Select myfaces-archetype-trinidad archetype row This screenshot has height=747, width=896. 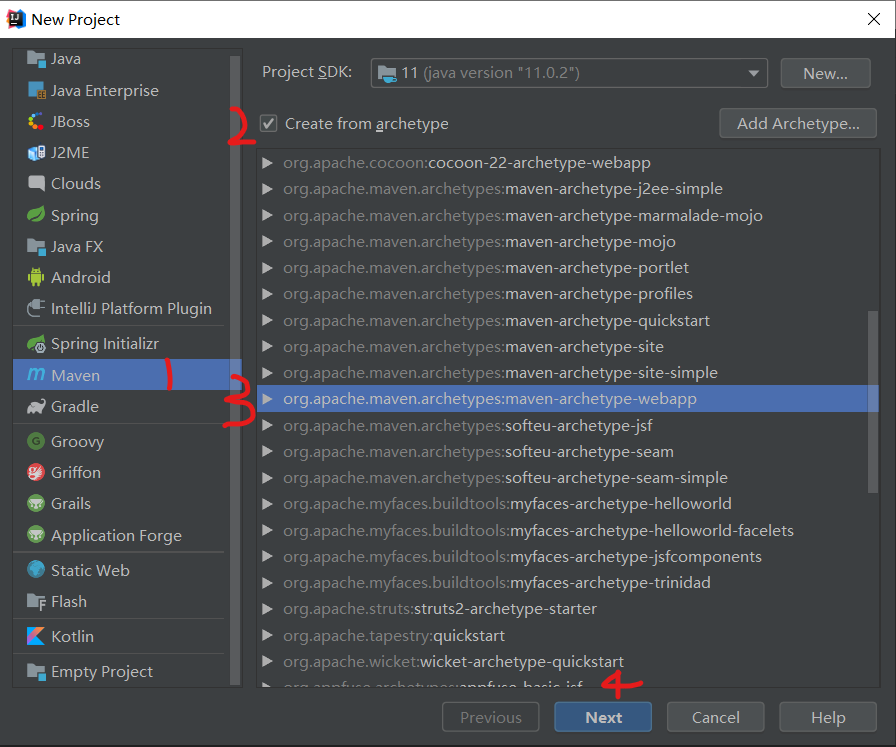point(567,582)
